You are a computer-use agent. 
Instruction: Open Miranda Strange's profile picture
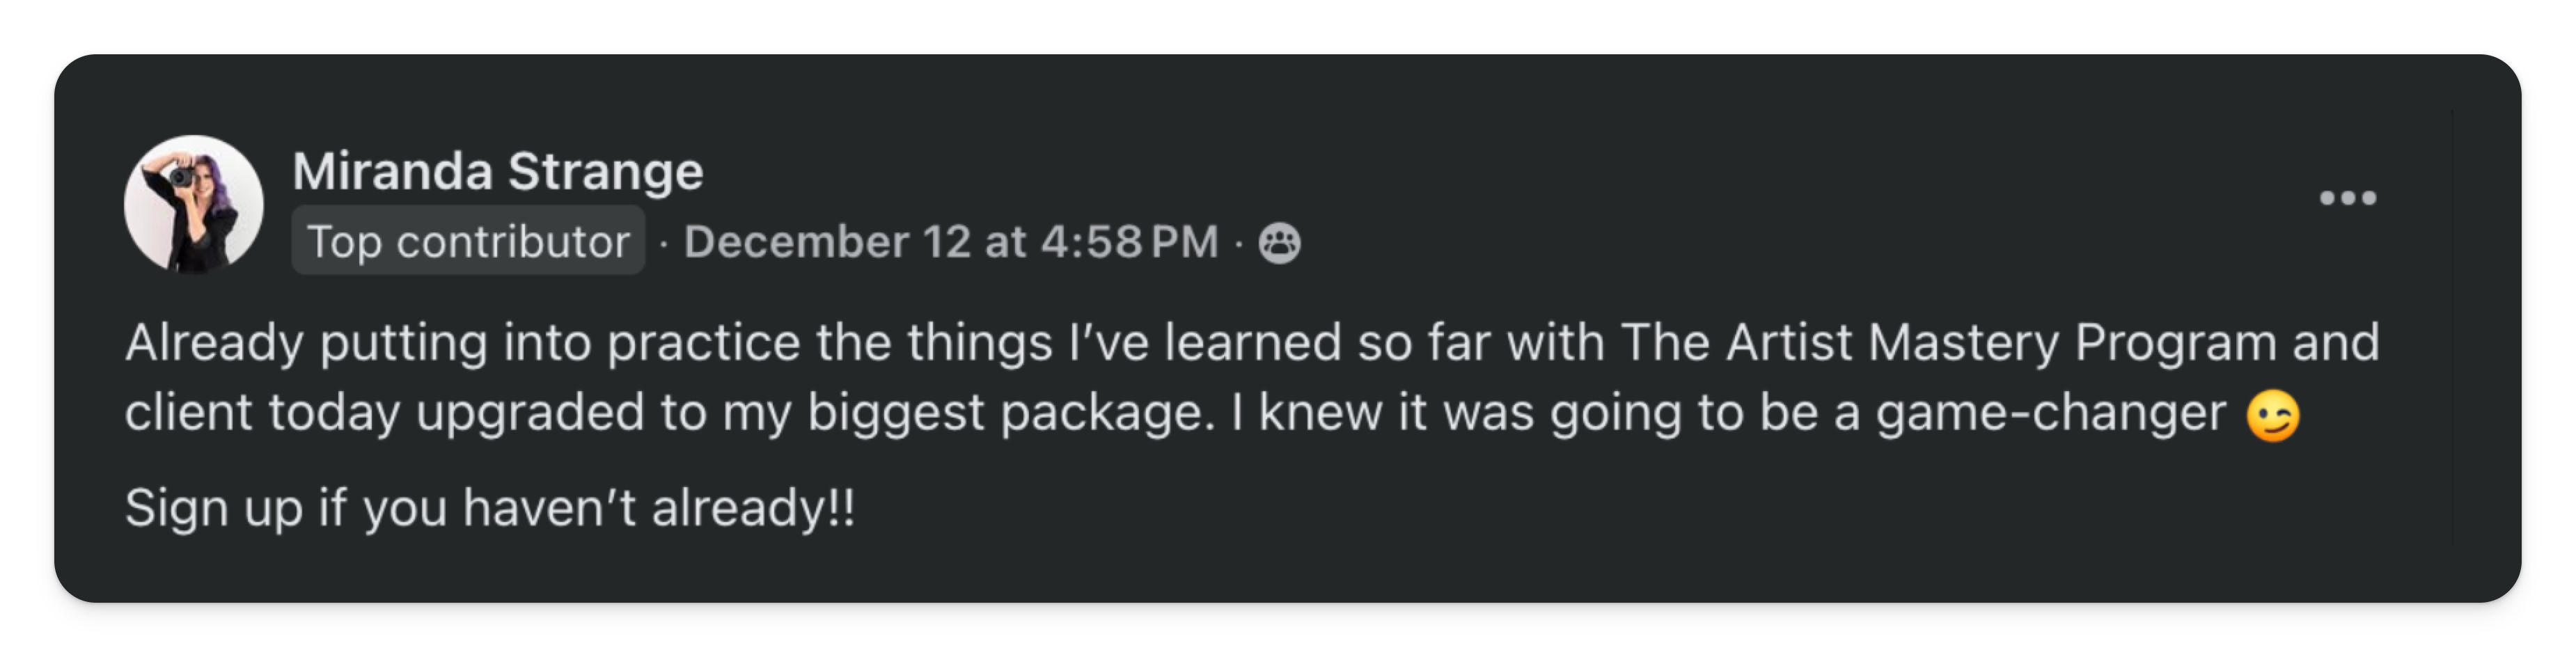(194, 204)
